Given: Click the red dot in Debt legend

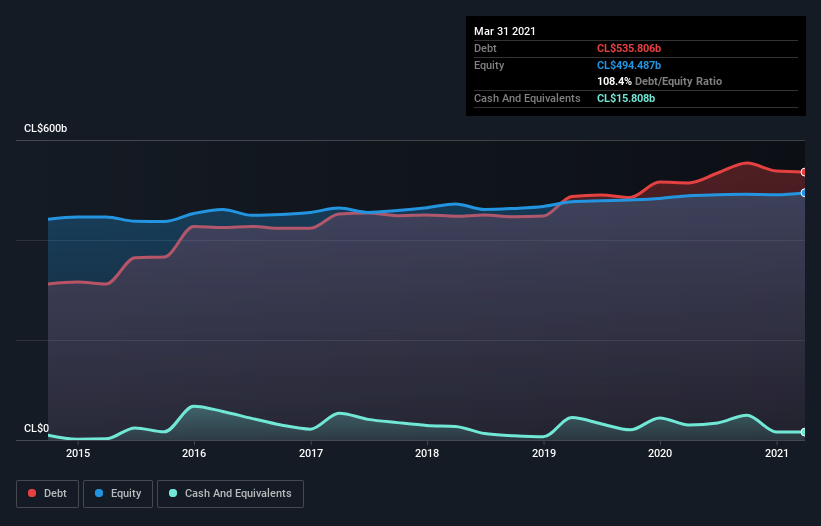Looking at the screenshot, I should (x=32, y=493).
